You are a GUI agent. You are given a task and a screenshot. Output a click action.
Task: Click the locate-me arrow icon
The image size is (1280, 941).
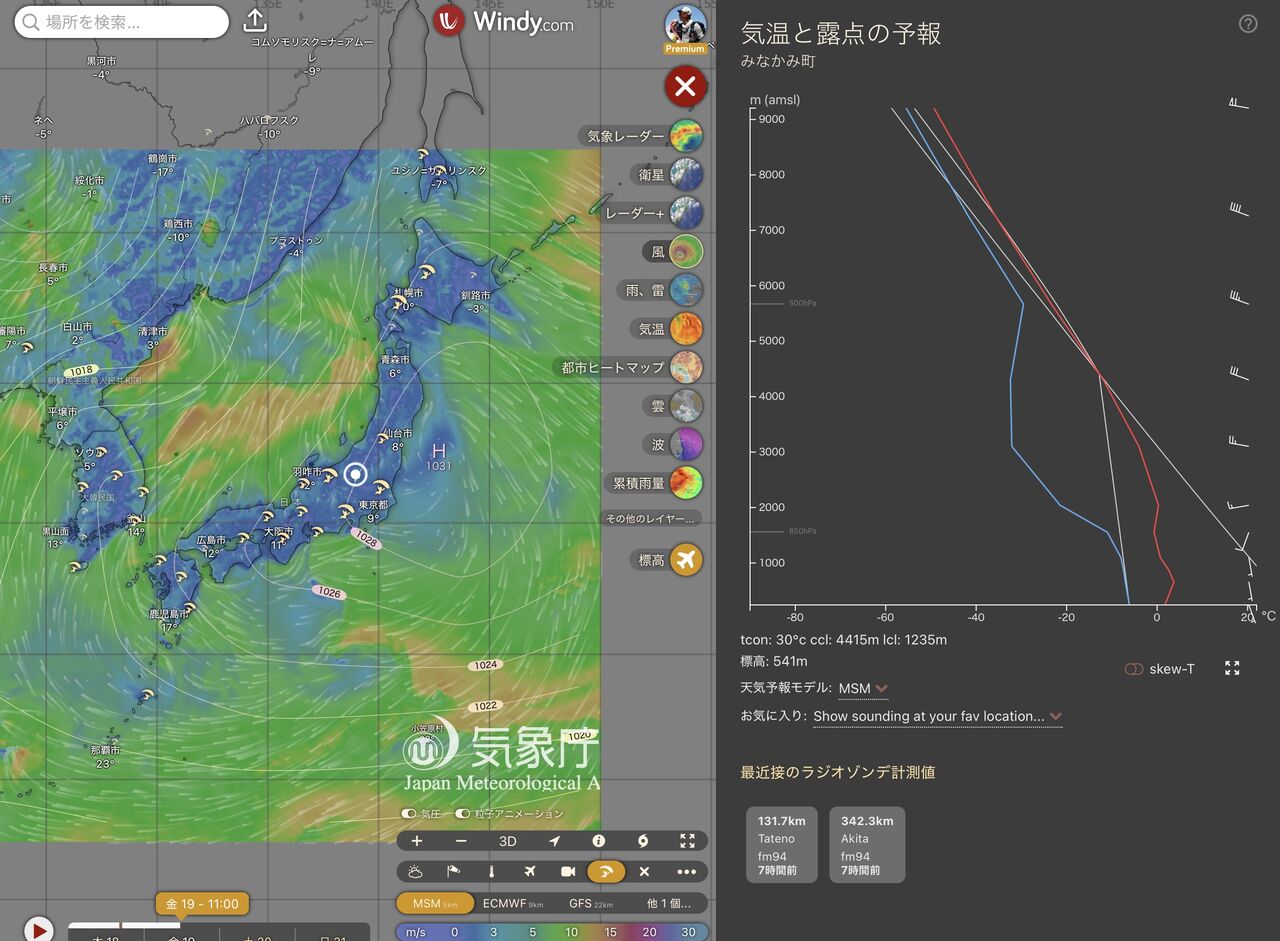point(554,841)
